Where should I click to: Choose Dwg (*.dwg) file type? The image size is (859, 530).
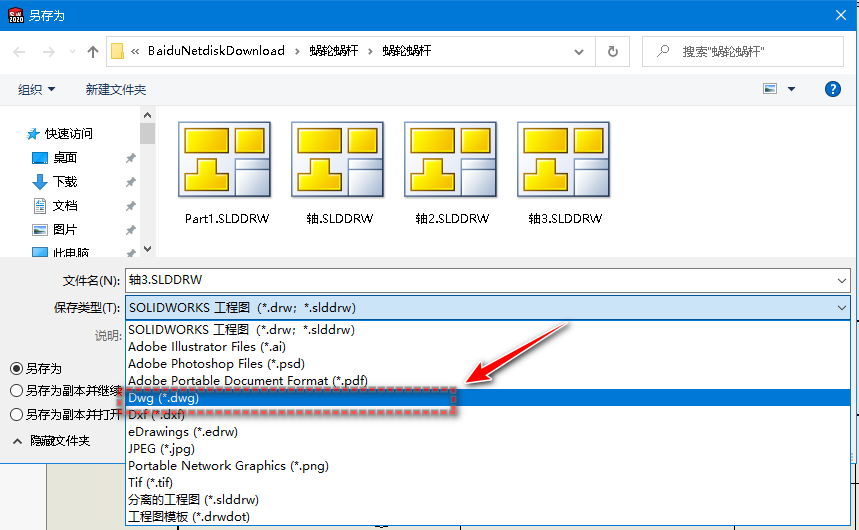point(488,397)
